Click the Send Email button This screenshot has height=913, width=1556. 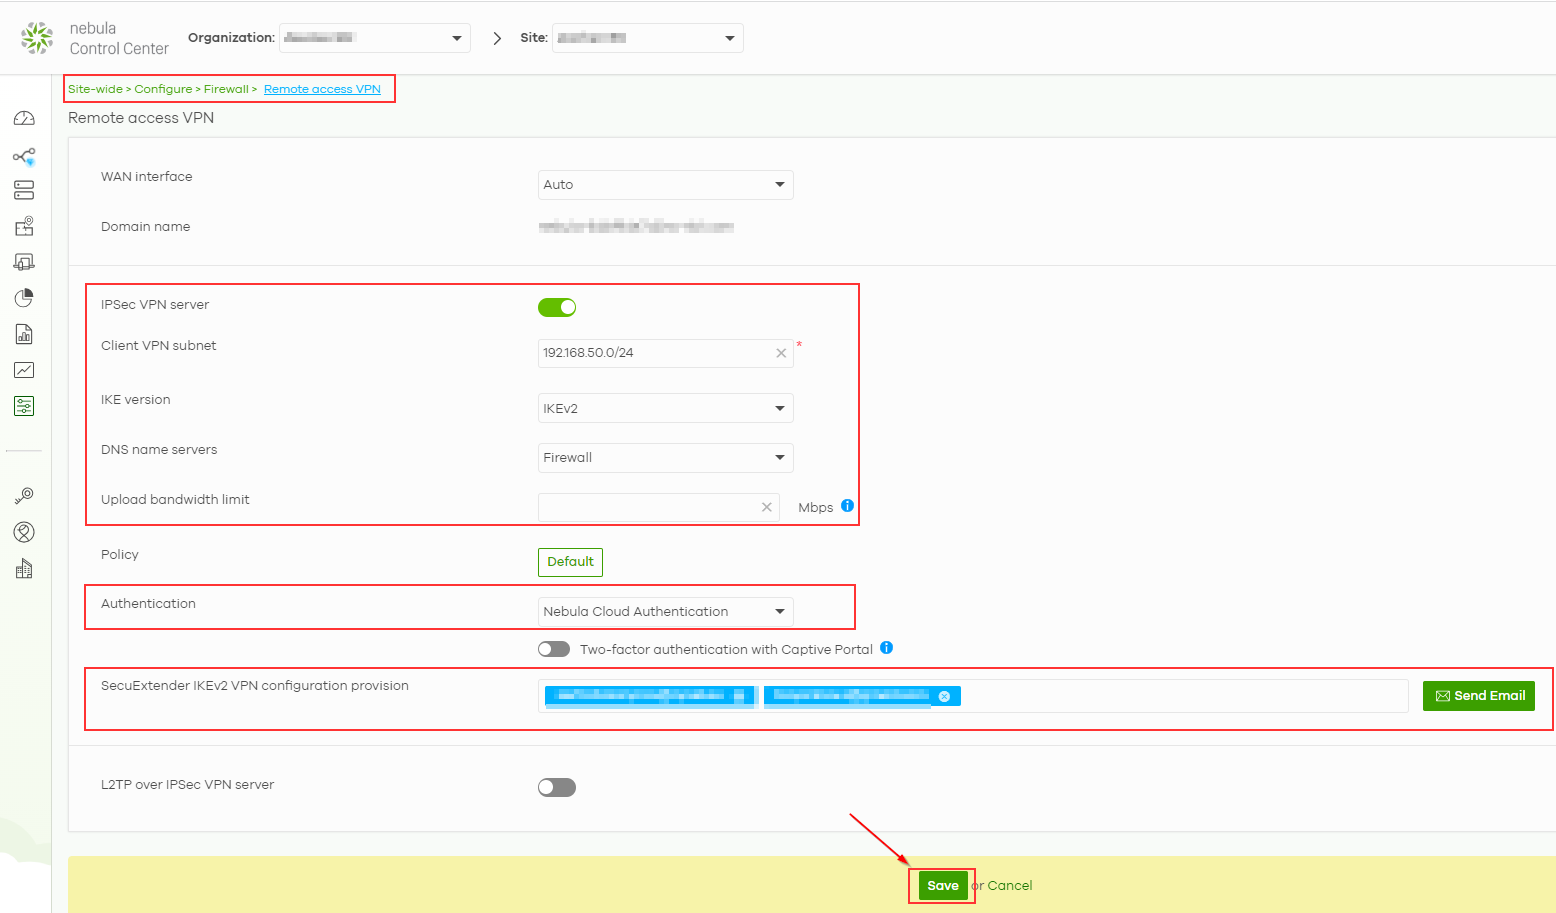tap(1478, 696)
